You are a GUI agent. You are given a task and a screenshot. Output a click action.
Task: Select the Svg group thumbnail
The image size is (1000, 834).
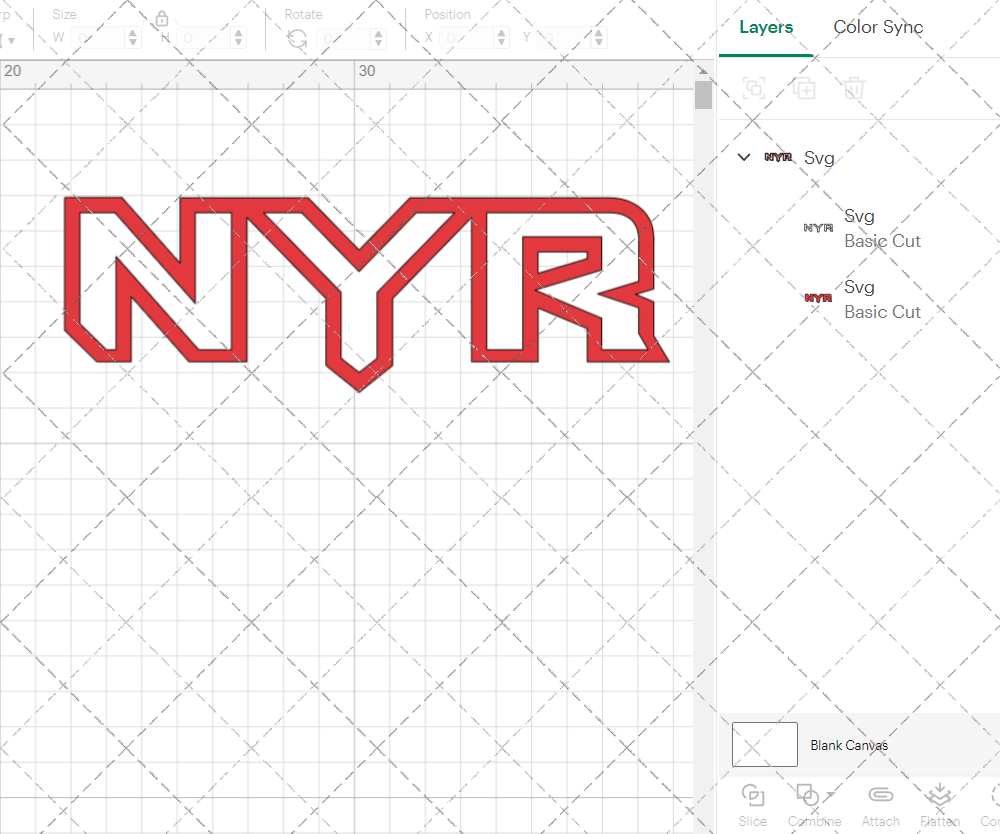pos(778,157)
